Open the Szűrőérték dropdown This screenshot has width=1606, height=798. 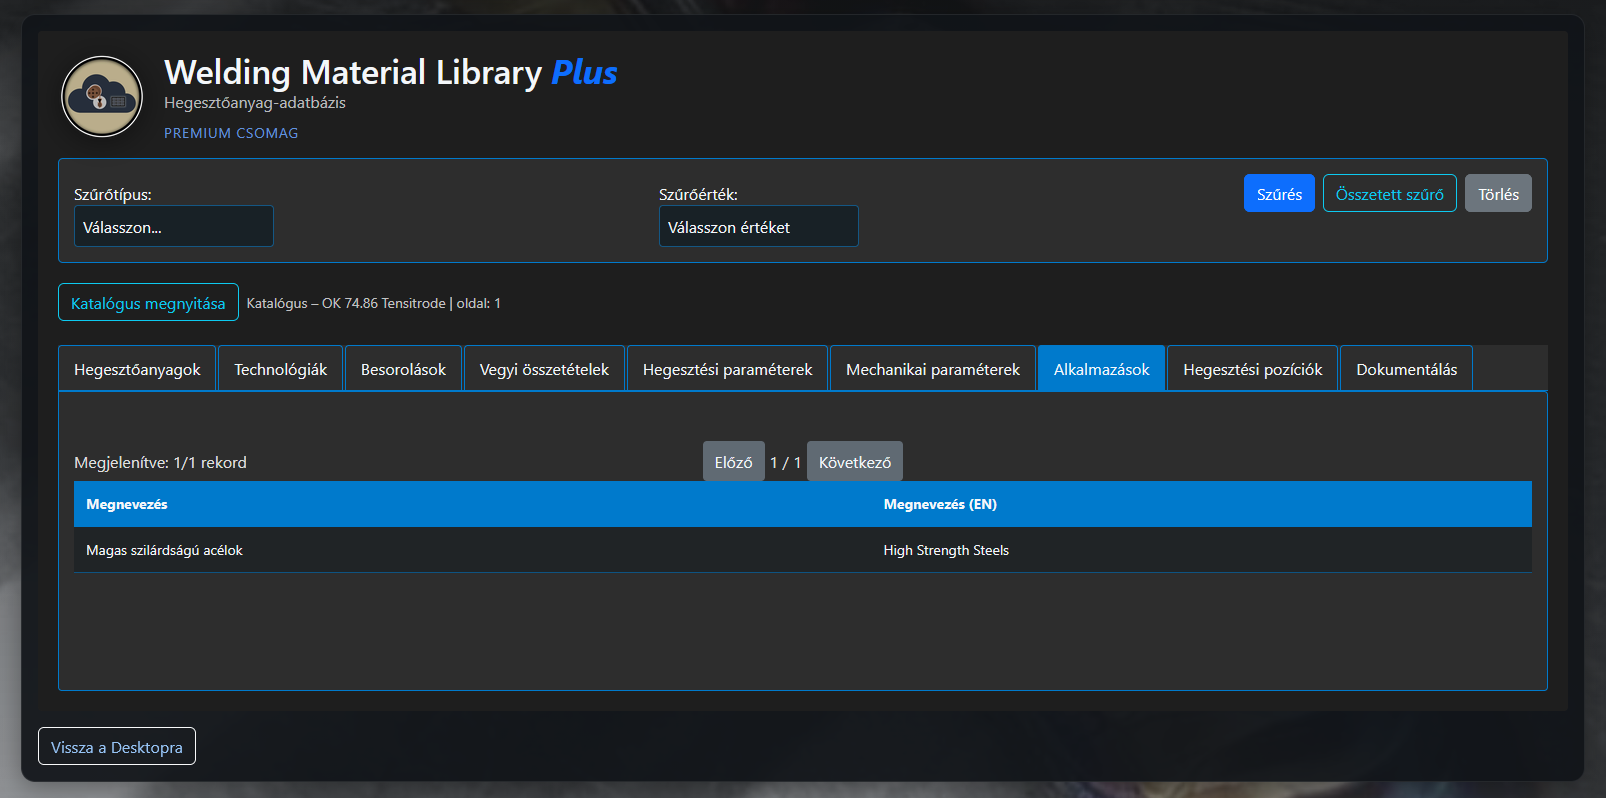pos(759,226)
